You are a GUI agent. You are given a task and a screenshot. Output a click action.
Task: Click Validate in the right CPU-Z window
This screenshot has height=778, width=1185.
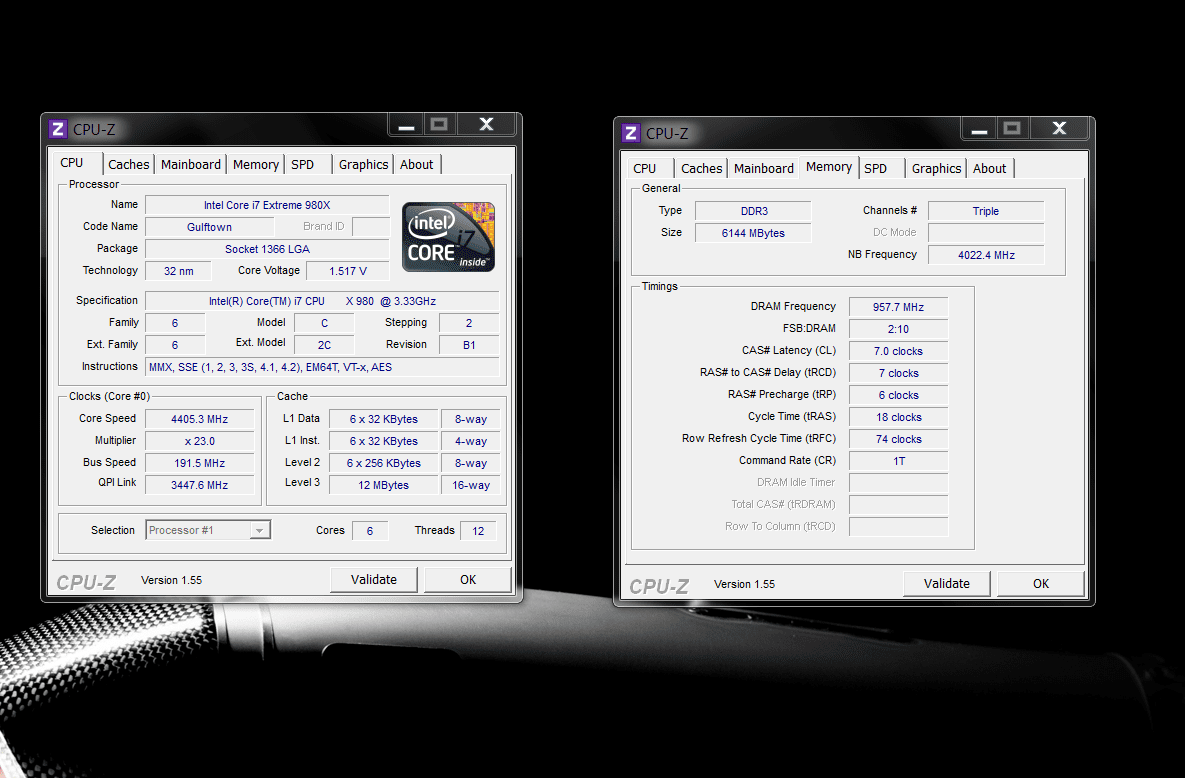[946, 584]
